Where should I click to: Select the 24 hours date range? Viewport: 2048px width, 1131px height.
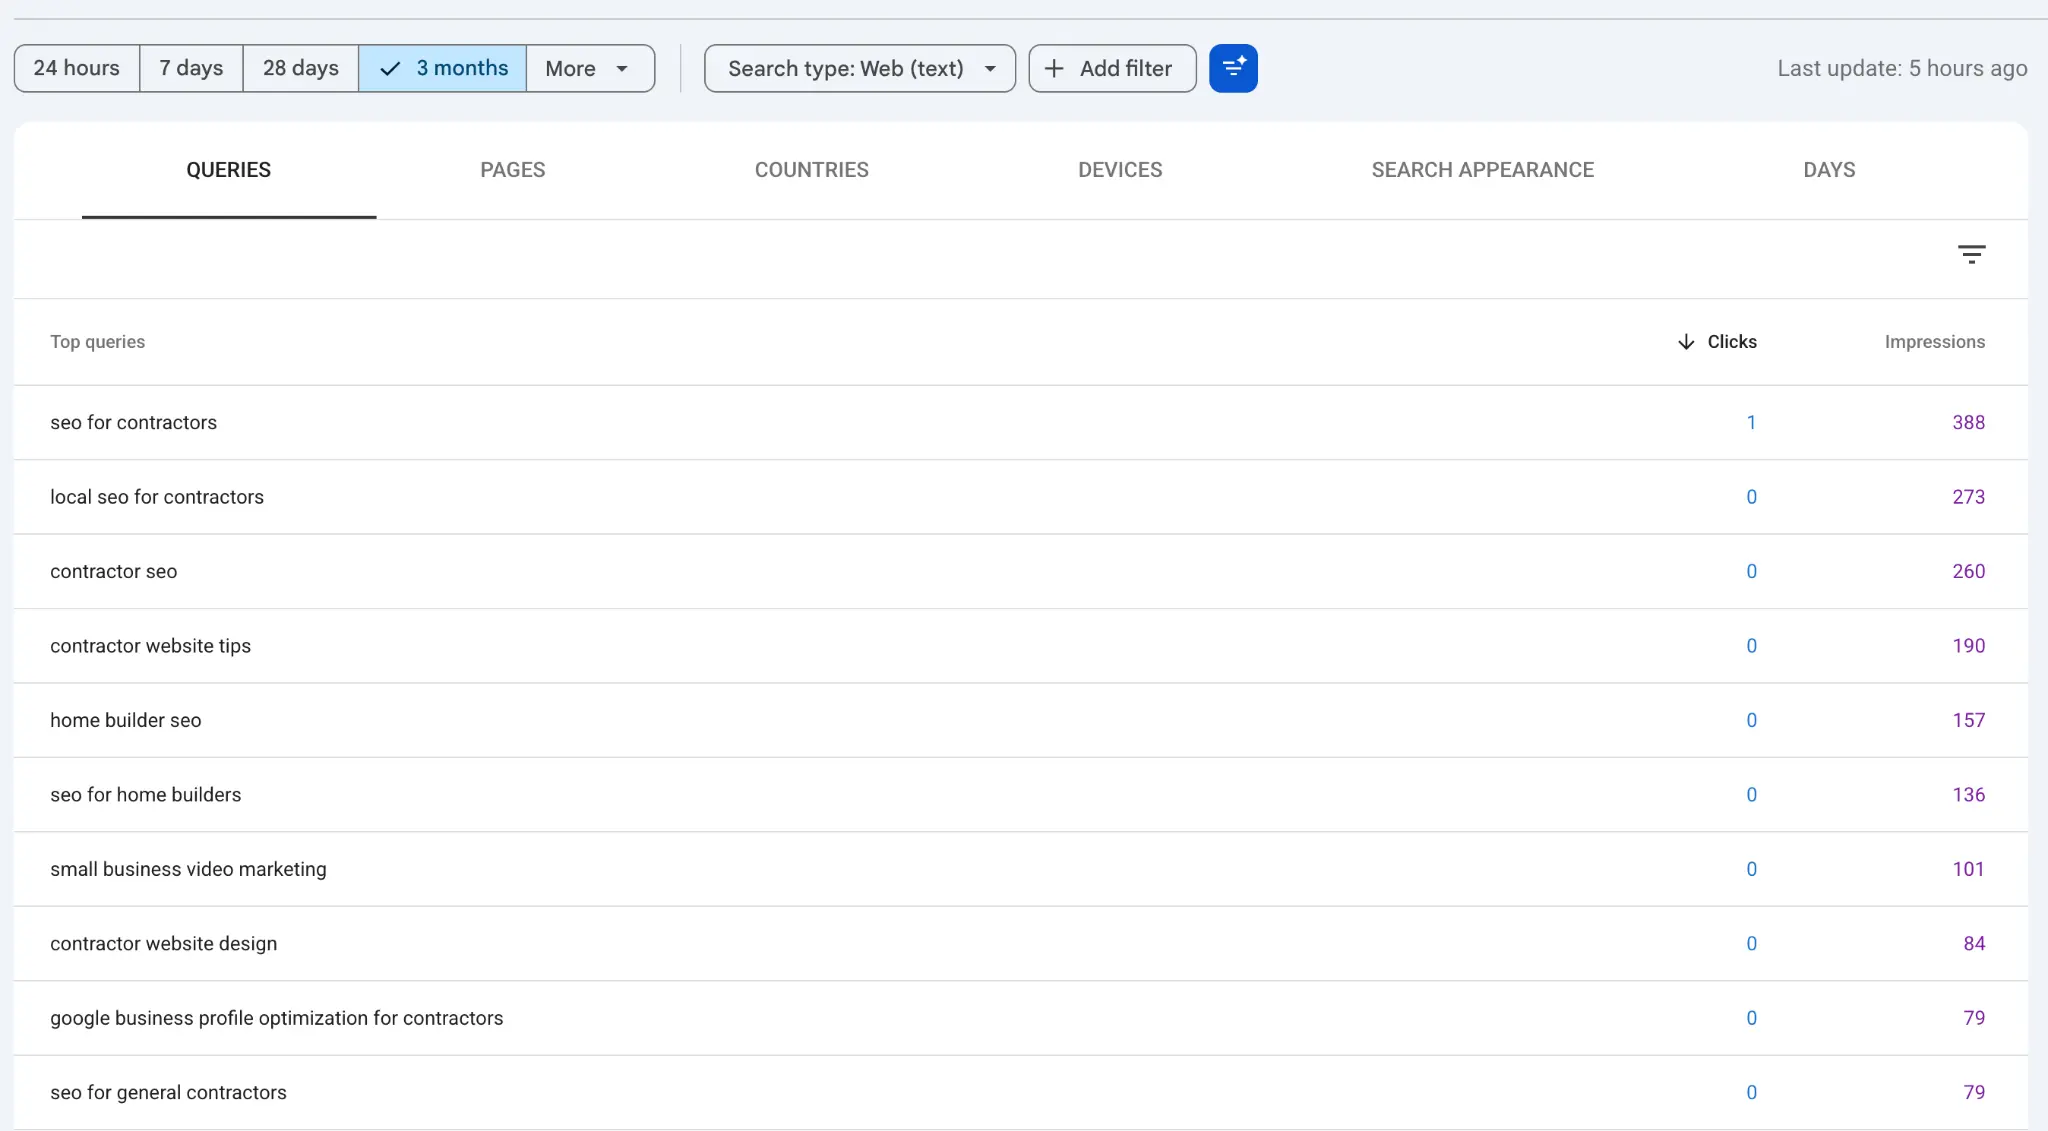pyautogui.click(x=77, y=68)
